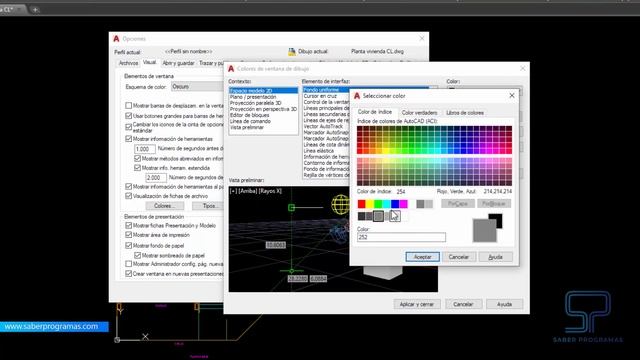Viewport: 640px width, 360px height.
Task: Click the red standard color swatch
Action: [x=362, y=204]
